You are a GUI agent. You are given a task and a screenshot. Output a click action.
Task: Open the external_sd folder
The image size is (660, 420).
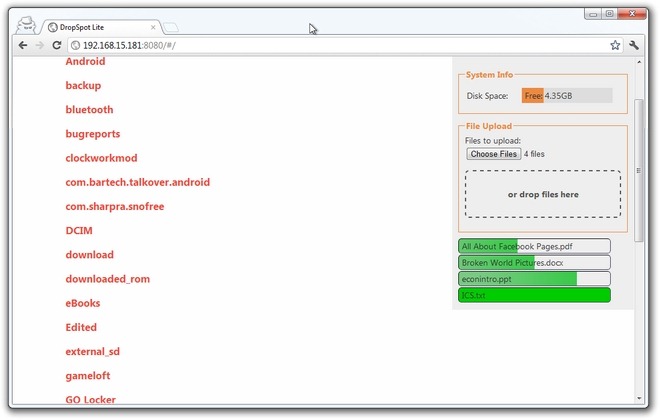[93, 352]
